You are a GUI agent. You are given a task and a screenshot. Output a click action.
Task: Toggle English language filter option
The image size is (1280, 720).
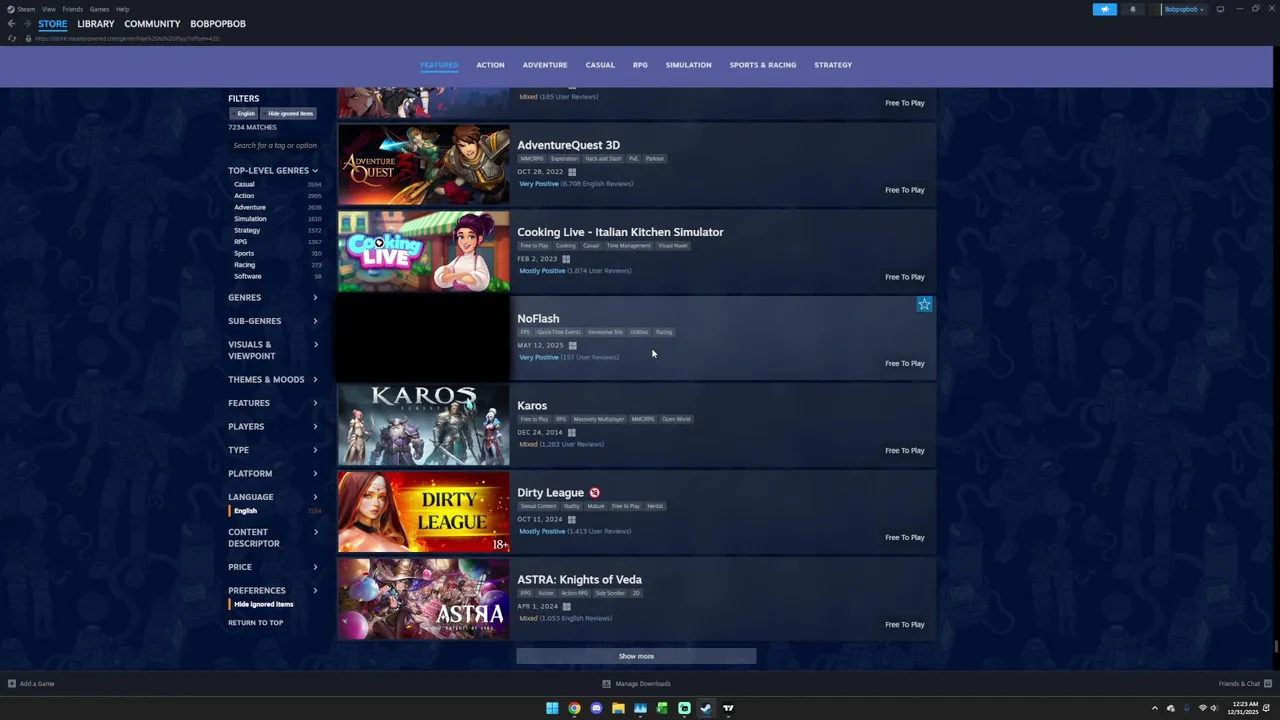[x=246, y=511]
